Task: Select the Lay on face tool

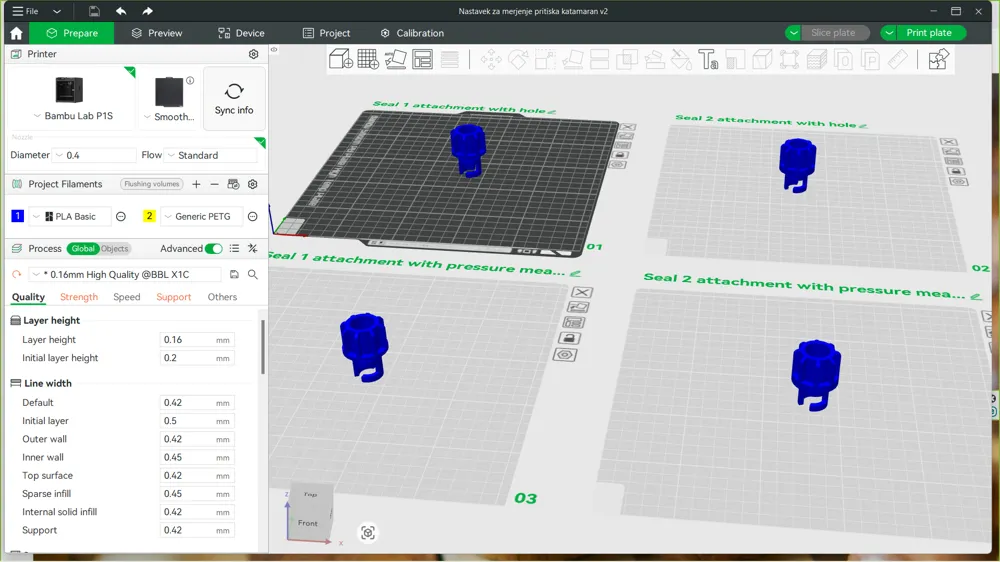Action: (x=572, y=59)
